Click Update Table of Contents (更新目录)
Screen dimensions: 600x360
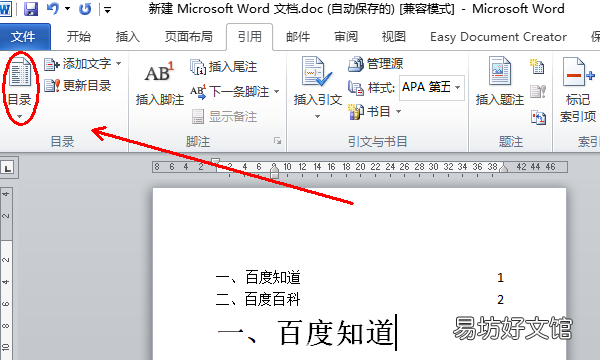point(78,85)
